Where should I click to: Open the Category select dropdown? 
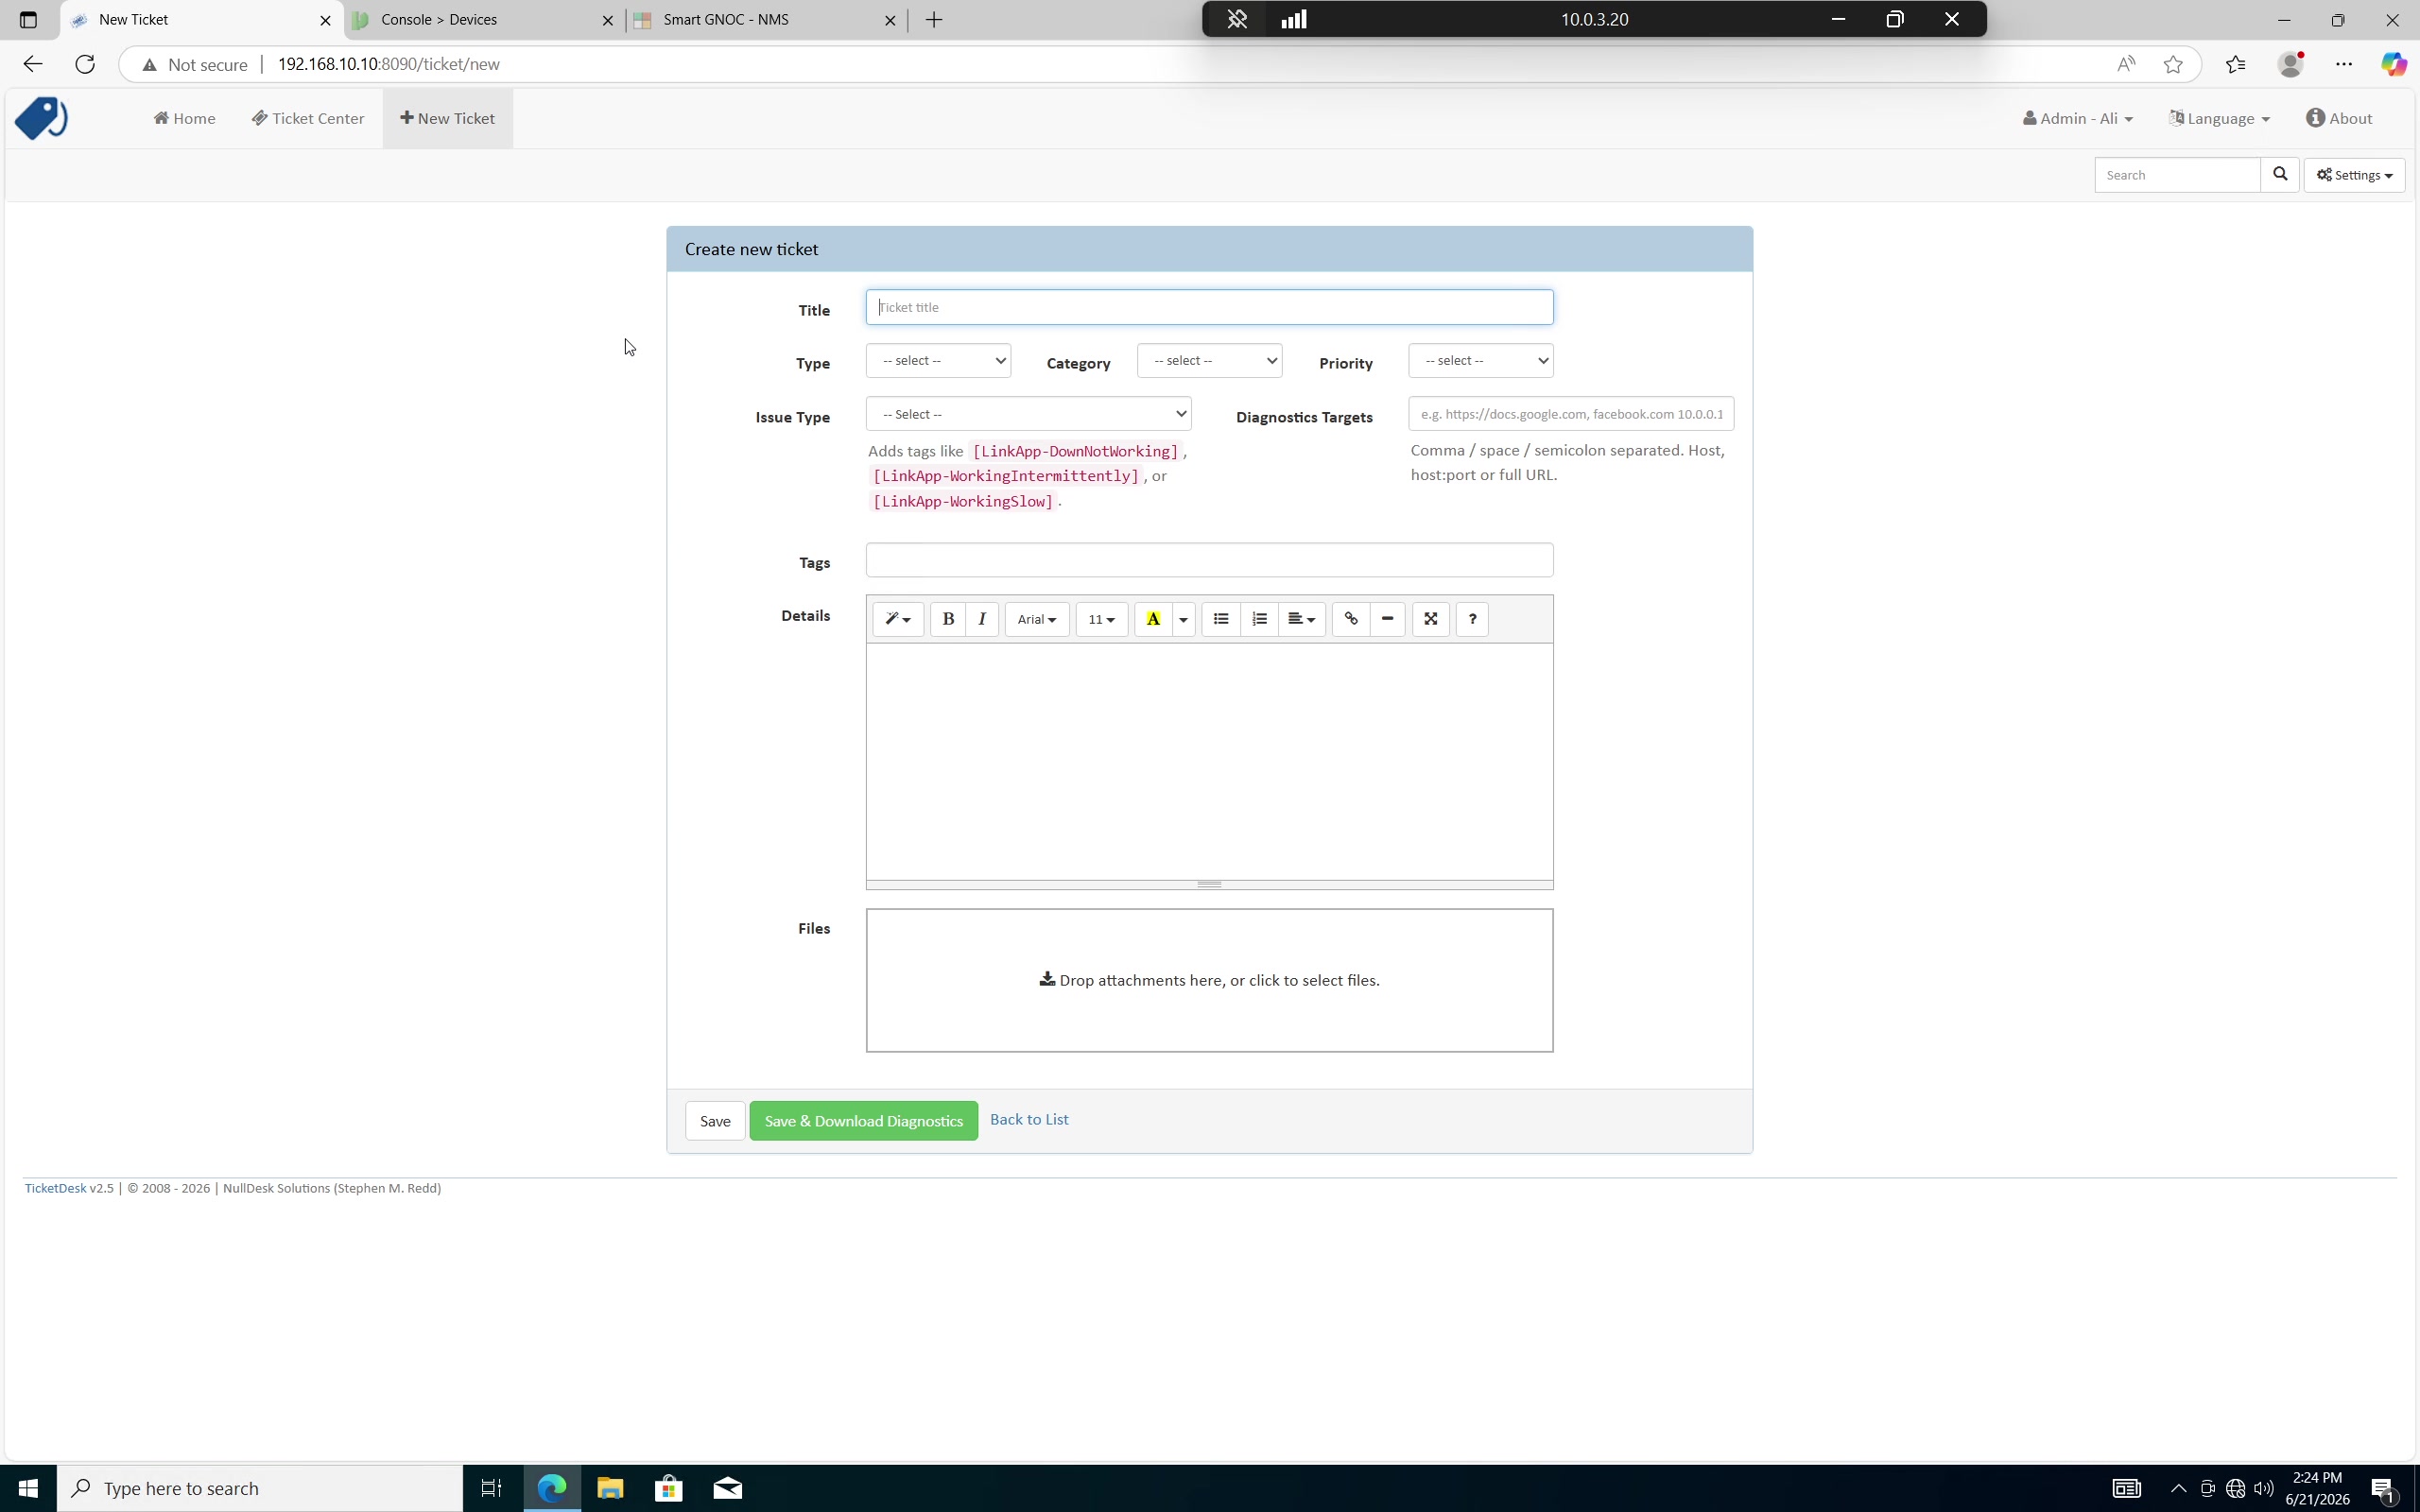1209,360
